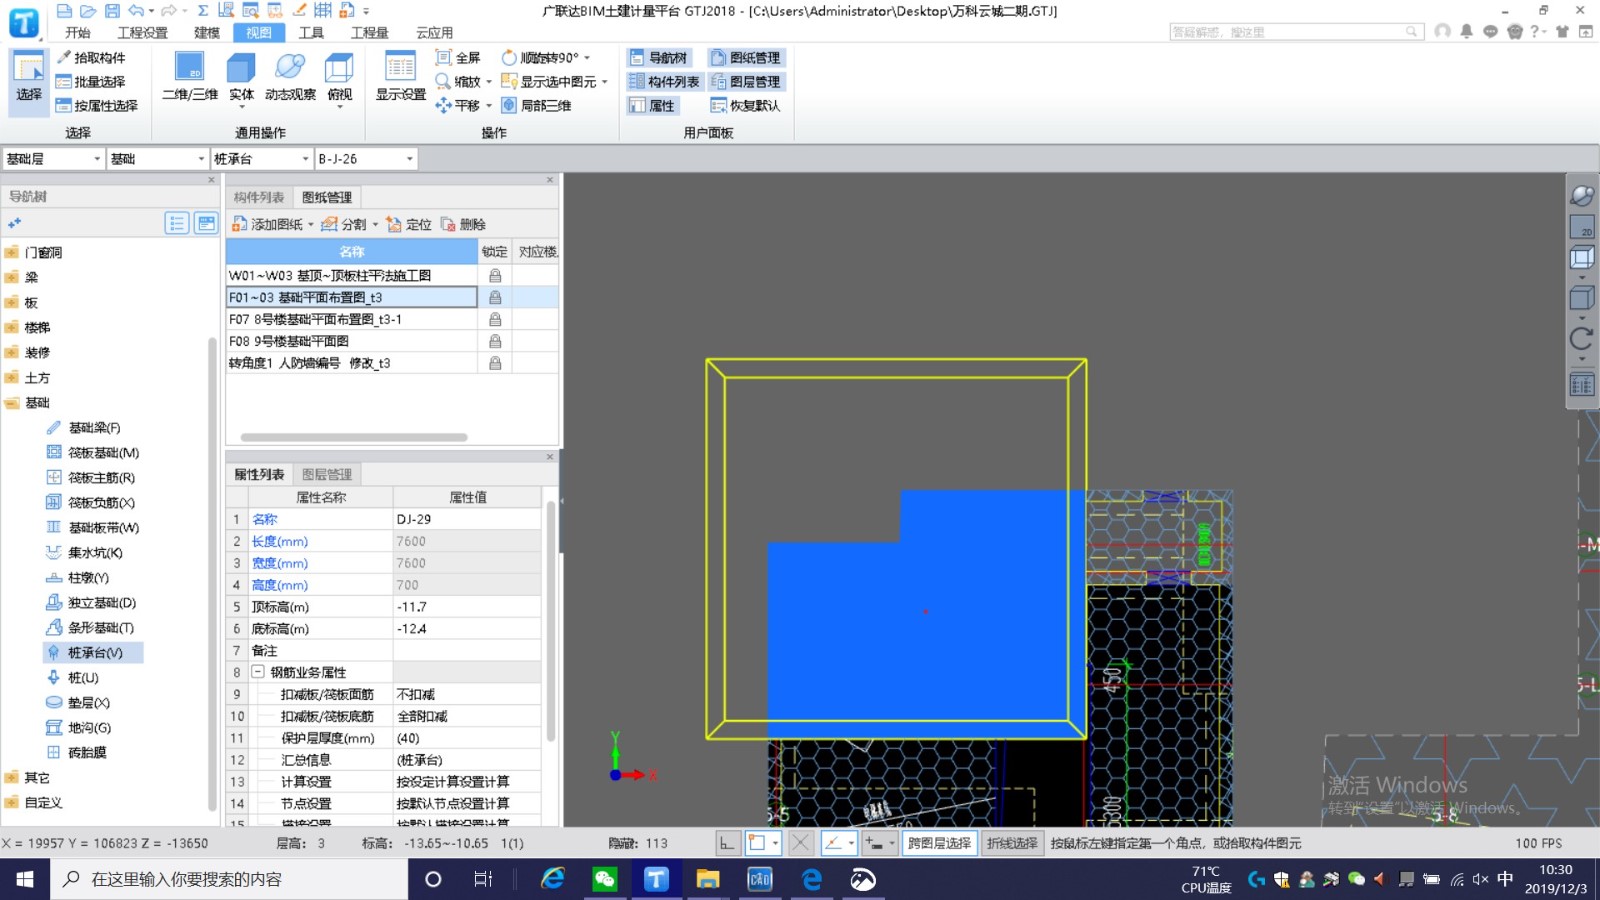Switch navigation tree to list view icon
The width and height of the screenshot is (1600, 900).
pos(177,223)
